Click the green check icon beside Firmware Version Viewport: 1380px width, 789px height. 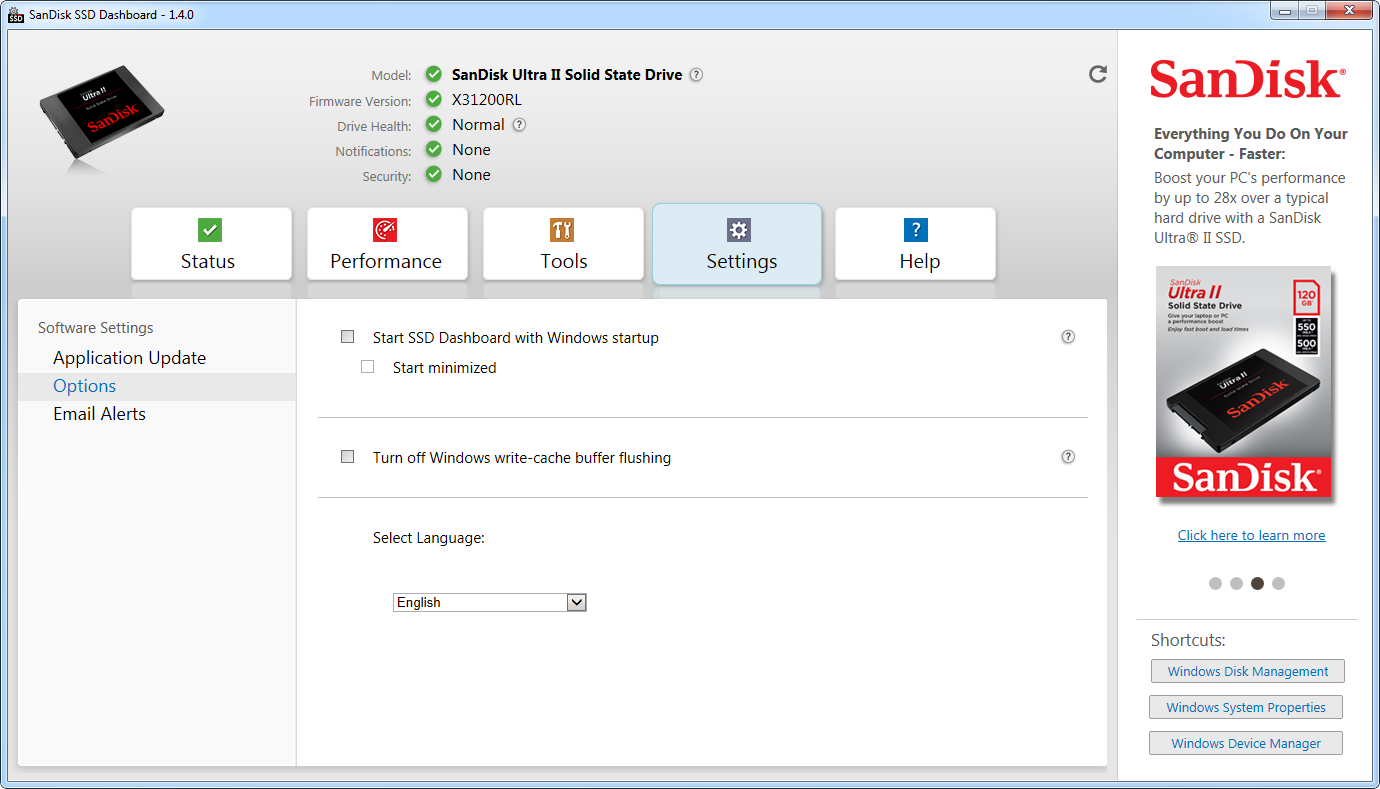click(x=433, y=99)
